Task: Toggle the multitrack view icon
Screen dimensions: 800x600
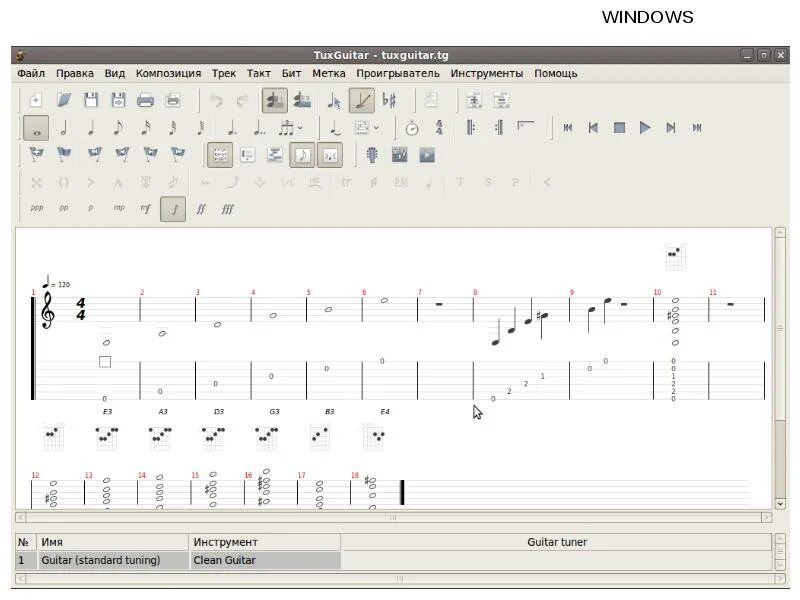Action: (274, 155)
